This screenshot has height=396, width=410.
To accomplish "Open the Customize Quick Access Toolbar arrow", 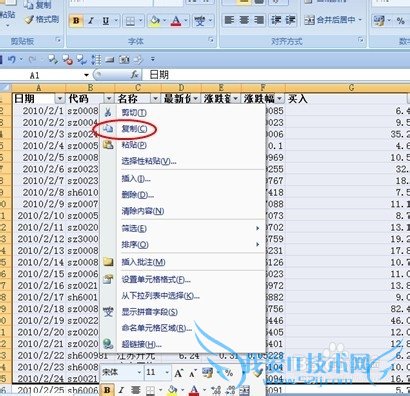I will pyautogui.click(x=153, y=59).
